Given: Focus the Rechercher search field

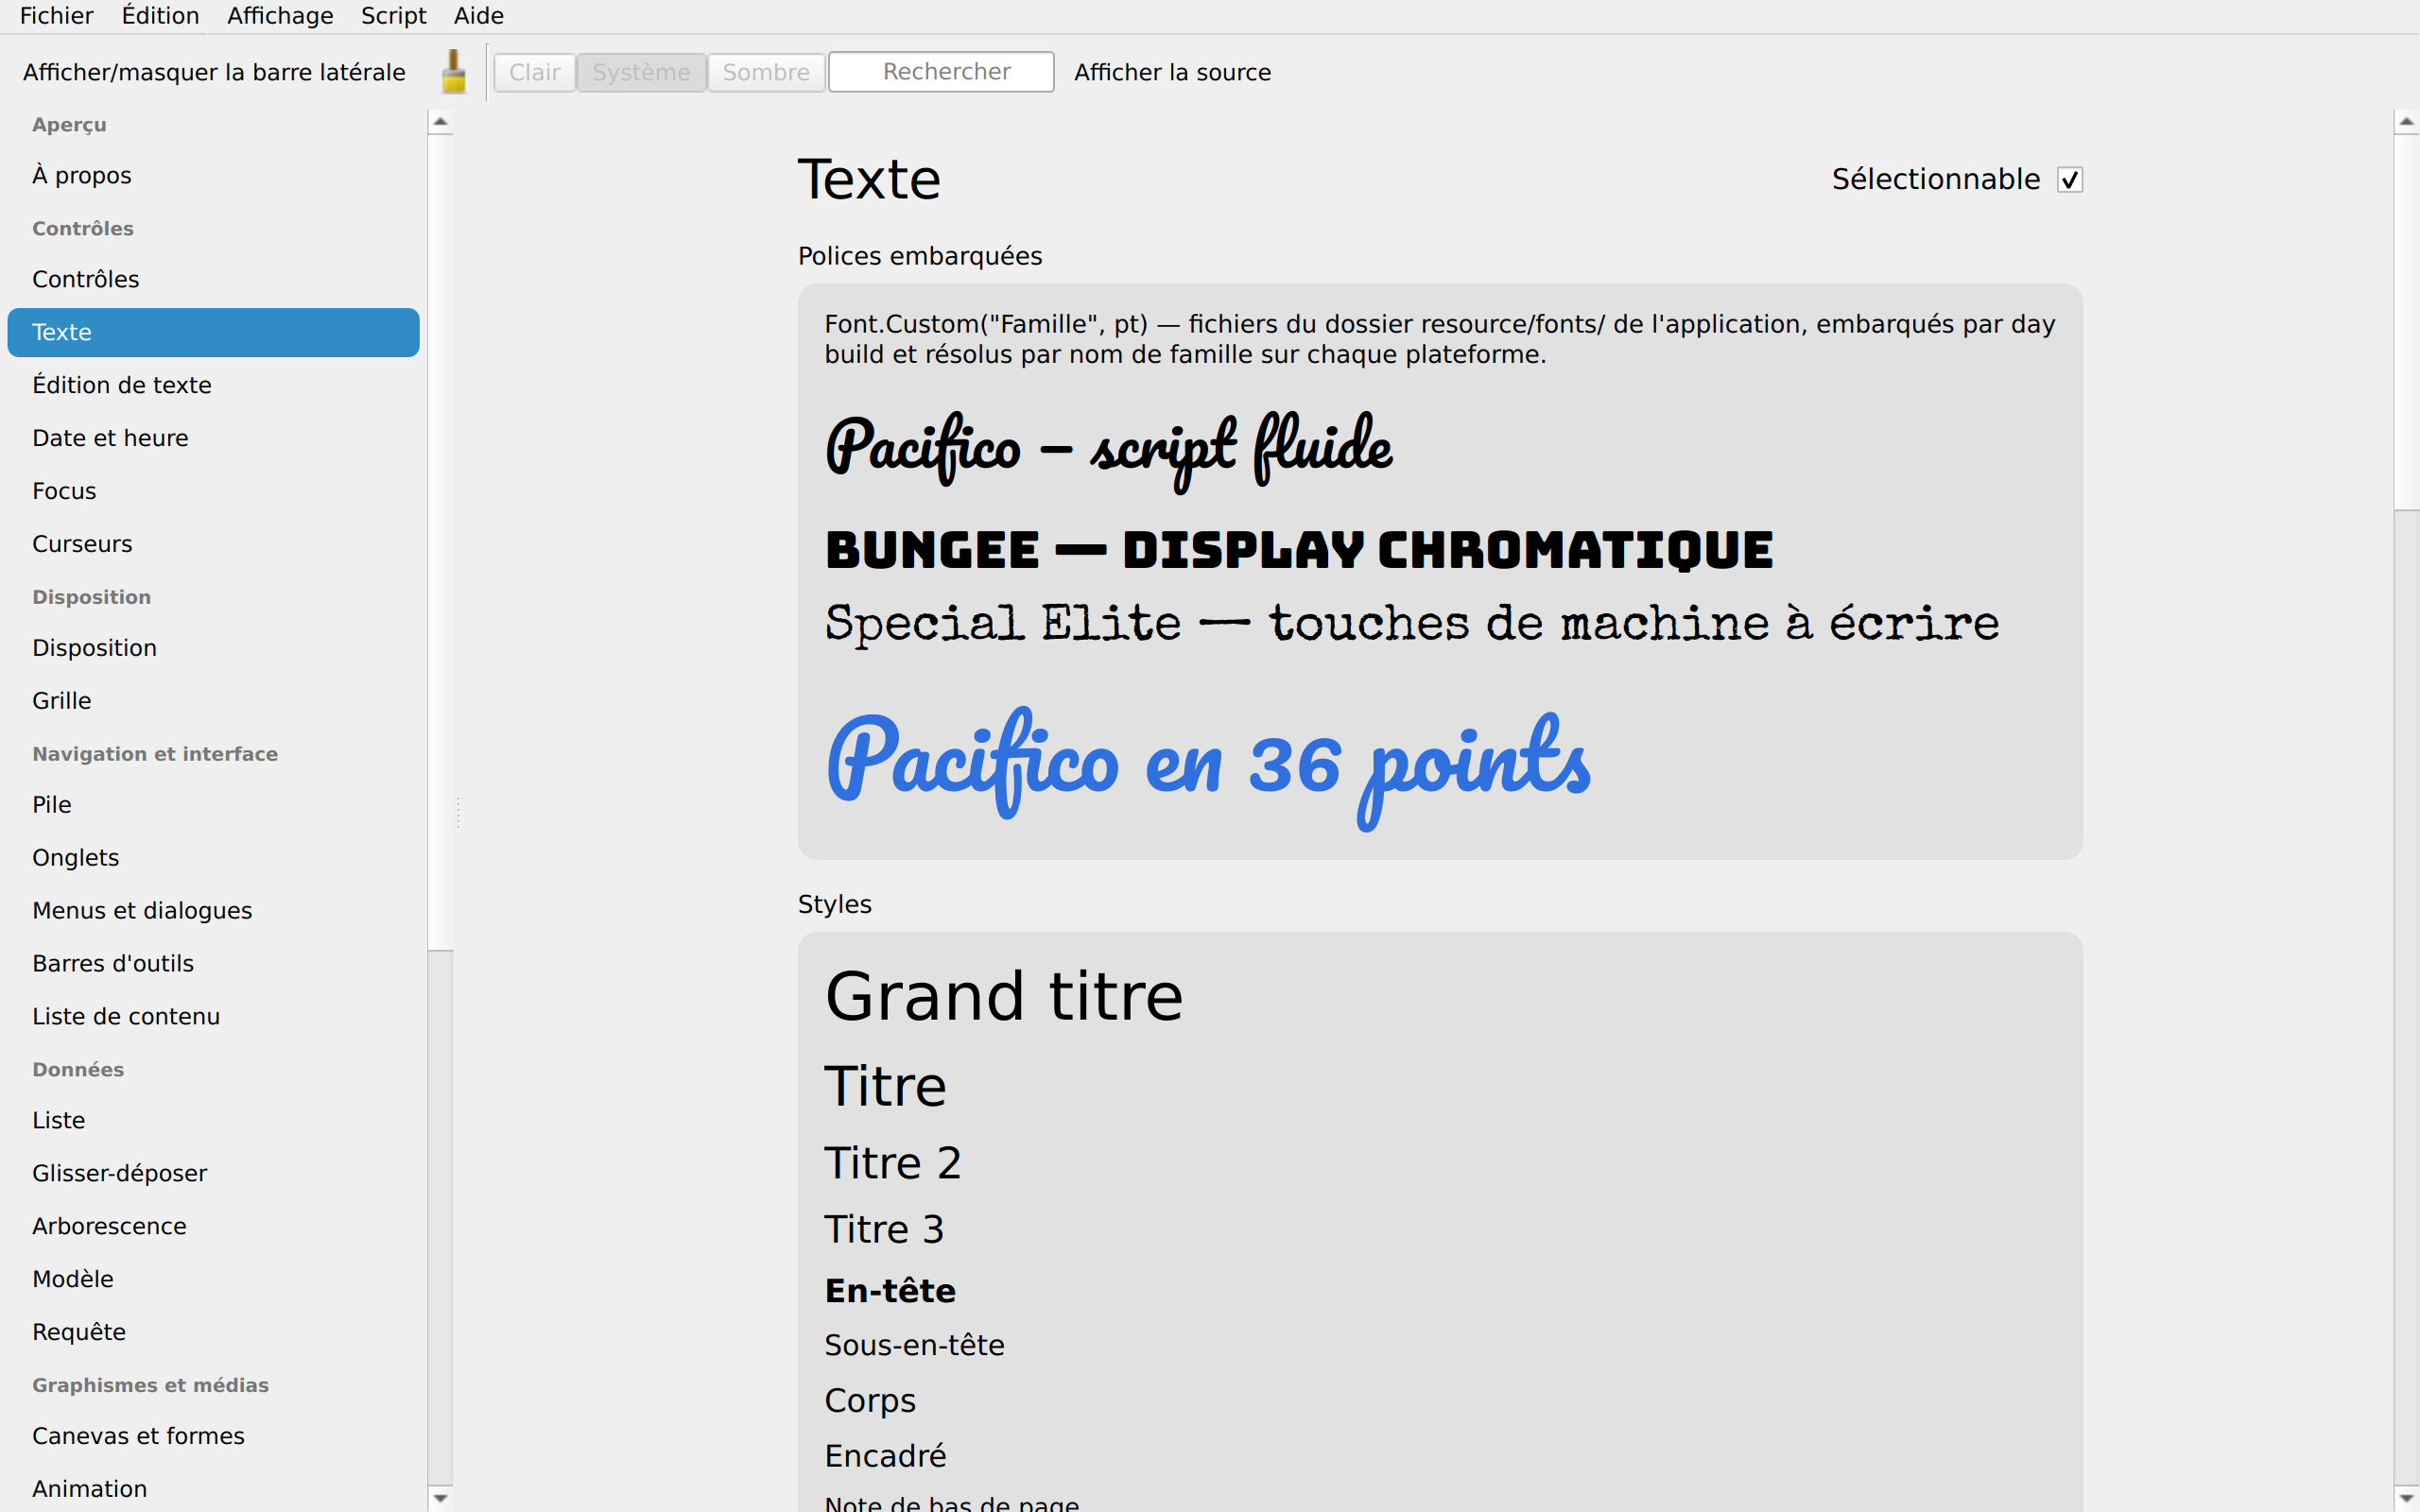Looking at the screenshot, I should click(941, 72).
